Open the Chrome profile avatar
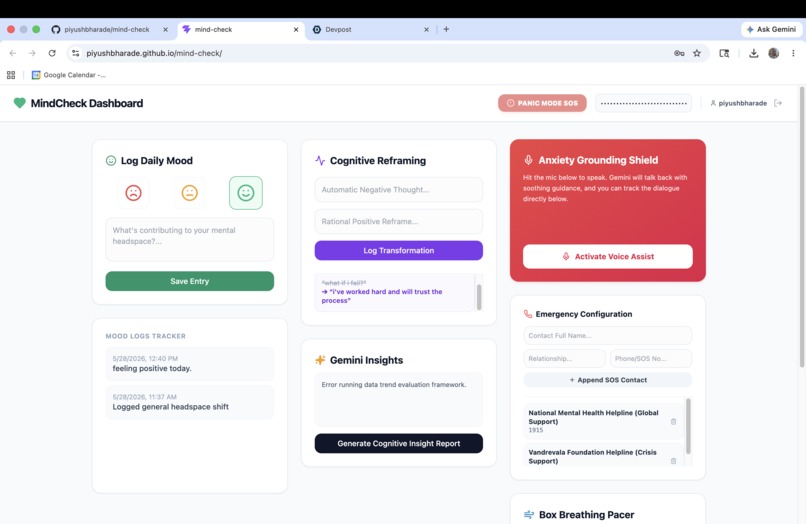This screenshot has width=806, height=524. point(774,53)
